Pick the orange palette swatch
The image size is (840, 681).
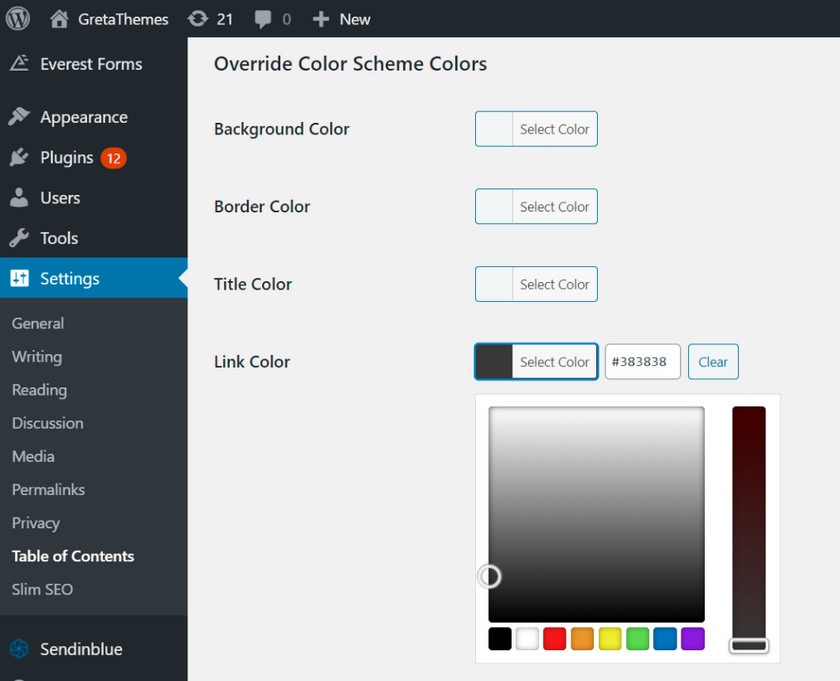tap(582, 639)
